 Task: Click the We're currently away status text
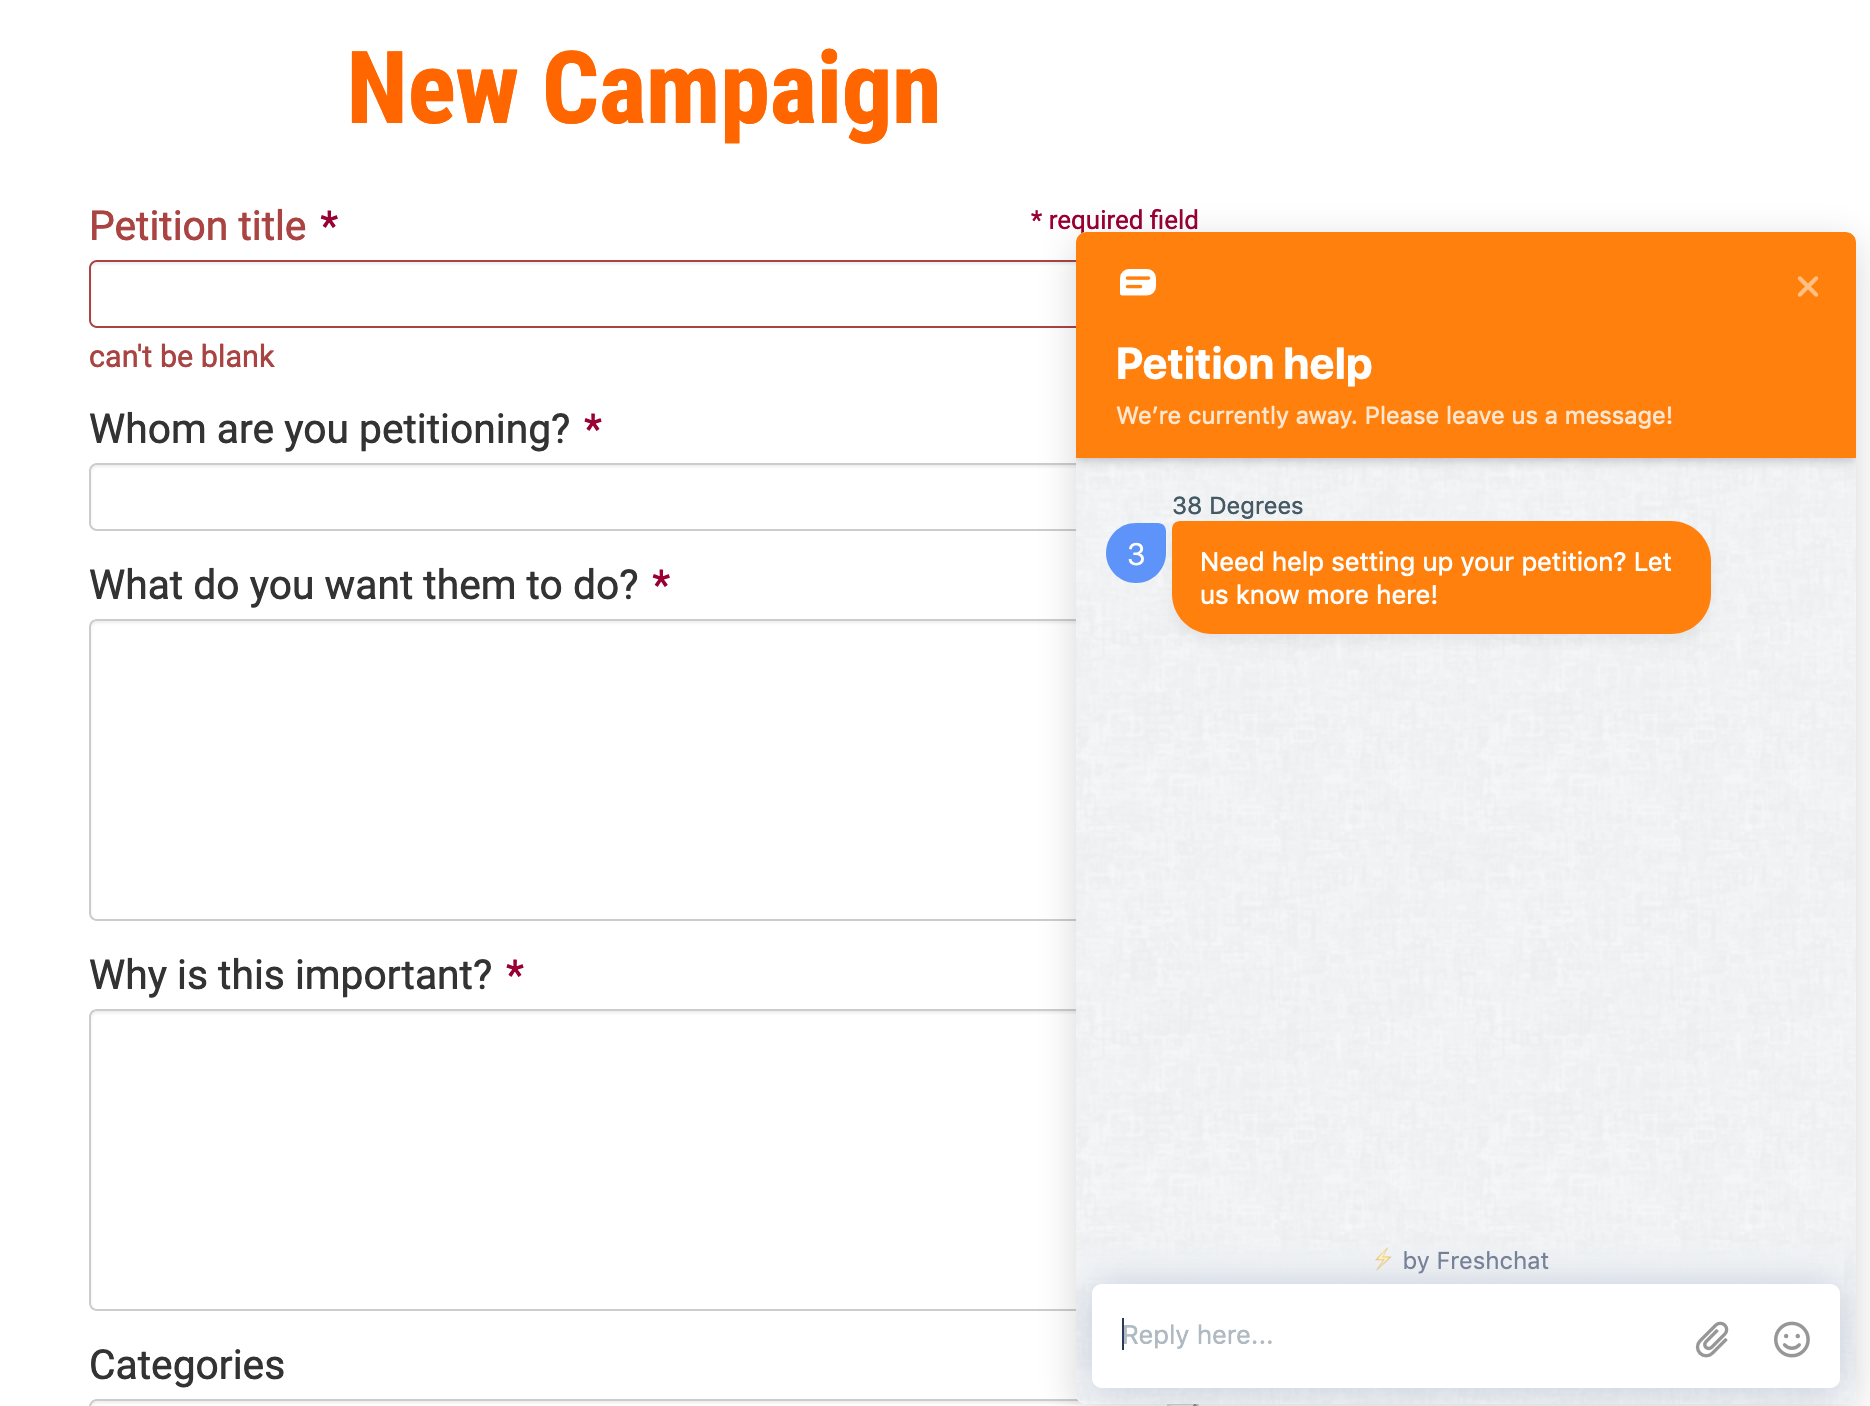tap(1394, 416)
